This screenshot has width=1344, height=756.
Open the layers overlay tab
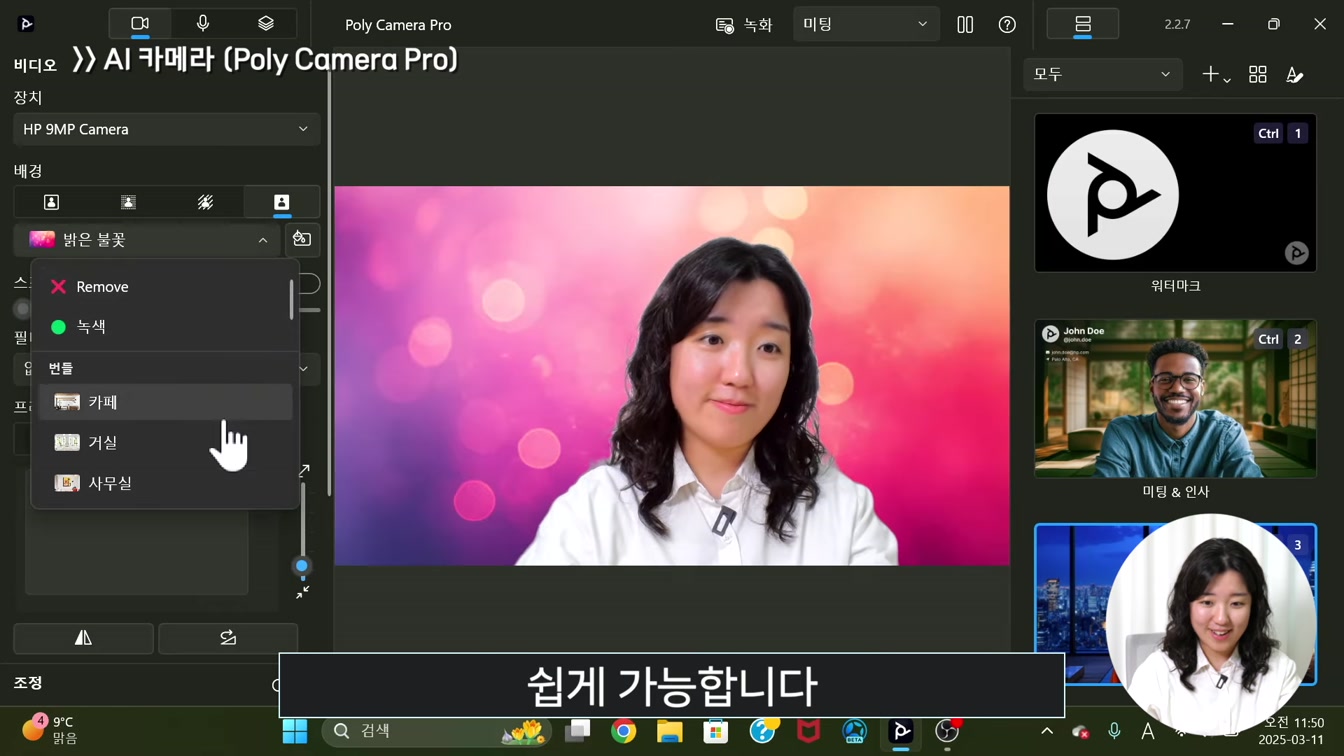coord(265,24)
